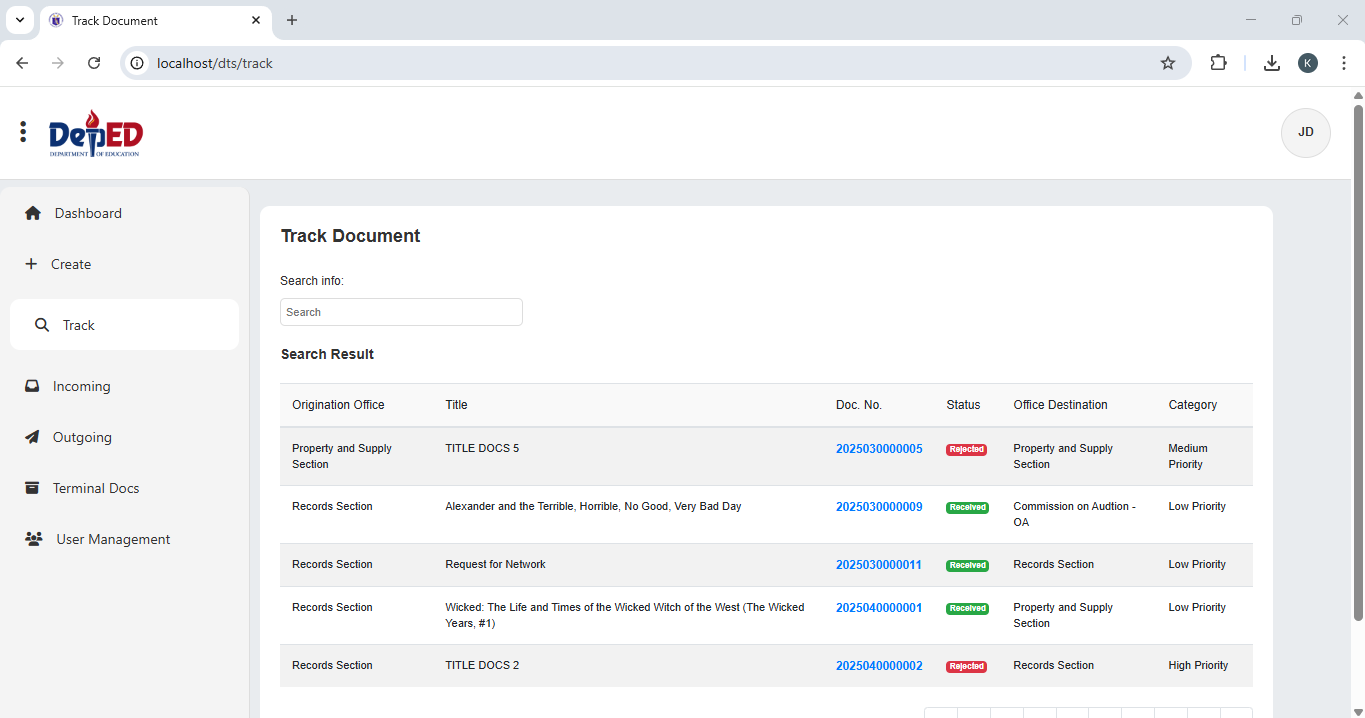Open the three-dot sidebar menu icon
Image resolution: width=1365 pixels, height=718 pixels.
23,132
